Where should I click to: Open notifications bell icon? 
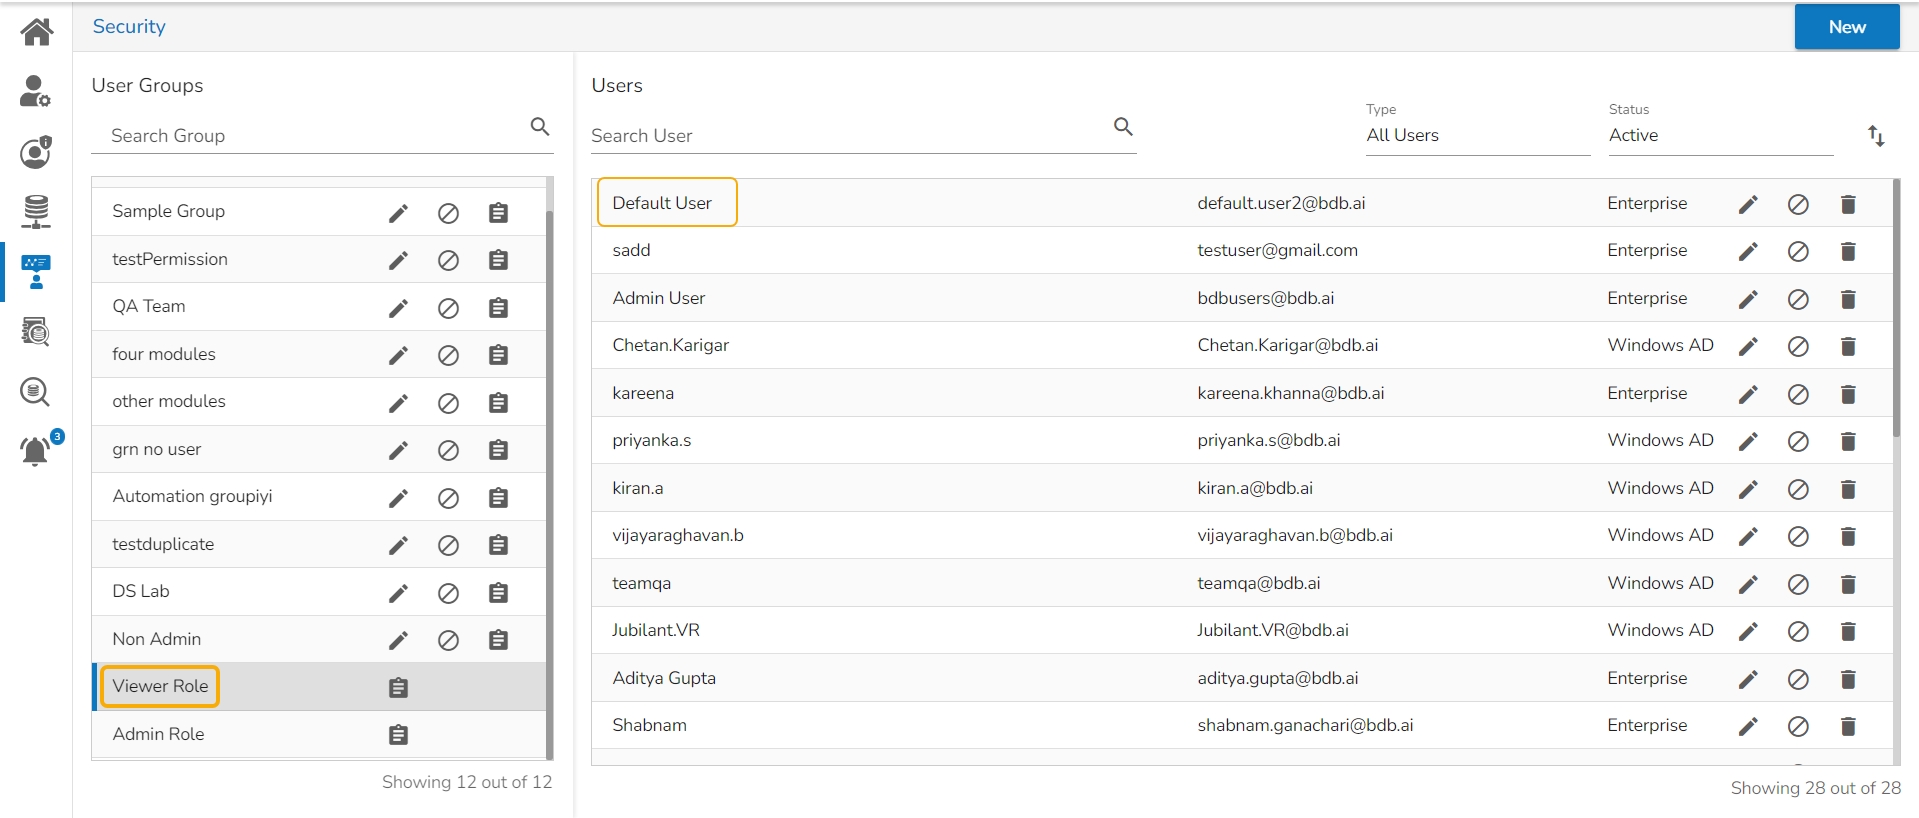(36, 451)
